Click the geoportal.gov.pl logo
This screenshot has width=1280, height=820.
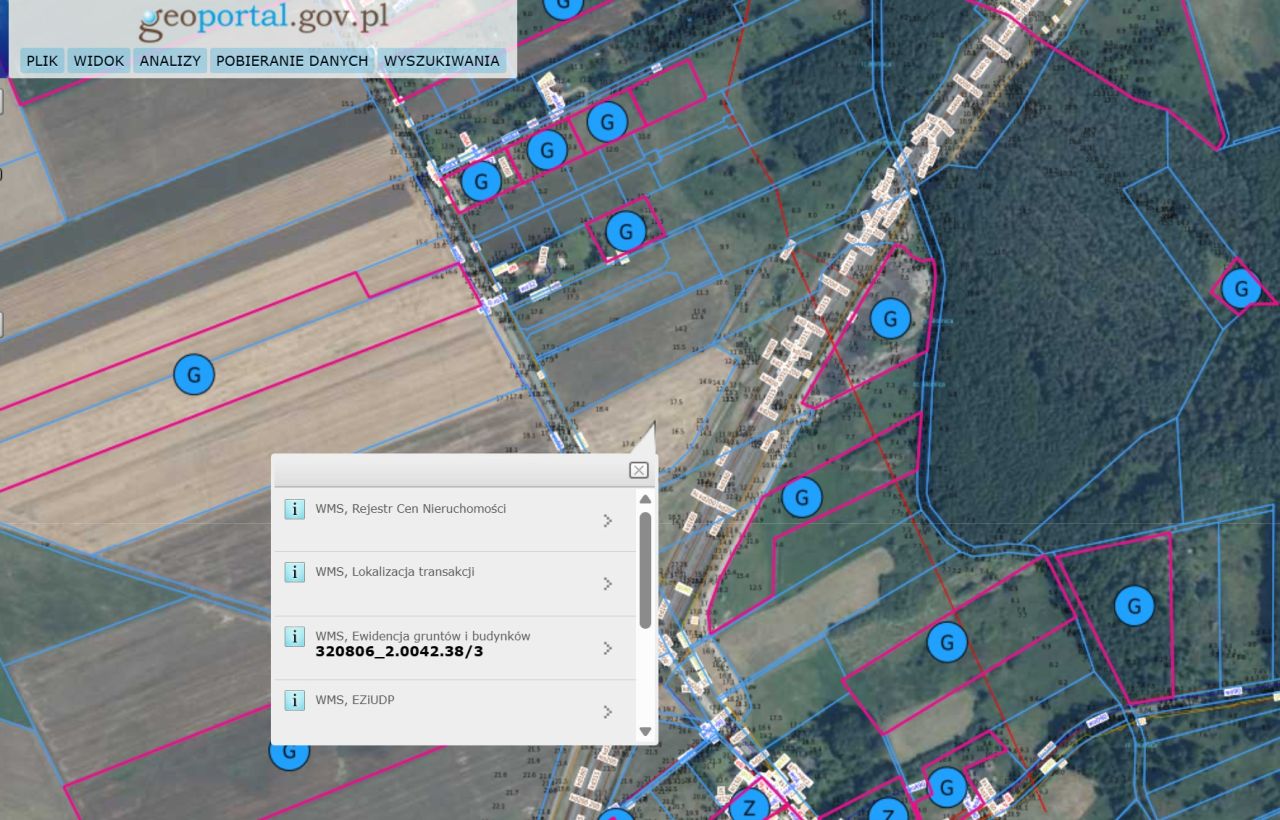tap(264, 21)
